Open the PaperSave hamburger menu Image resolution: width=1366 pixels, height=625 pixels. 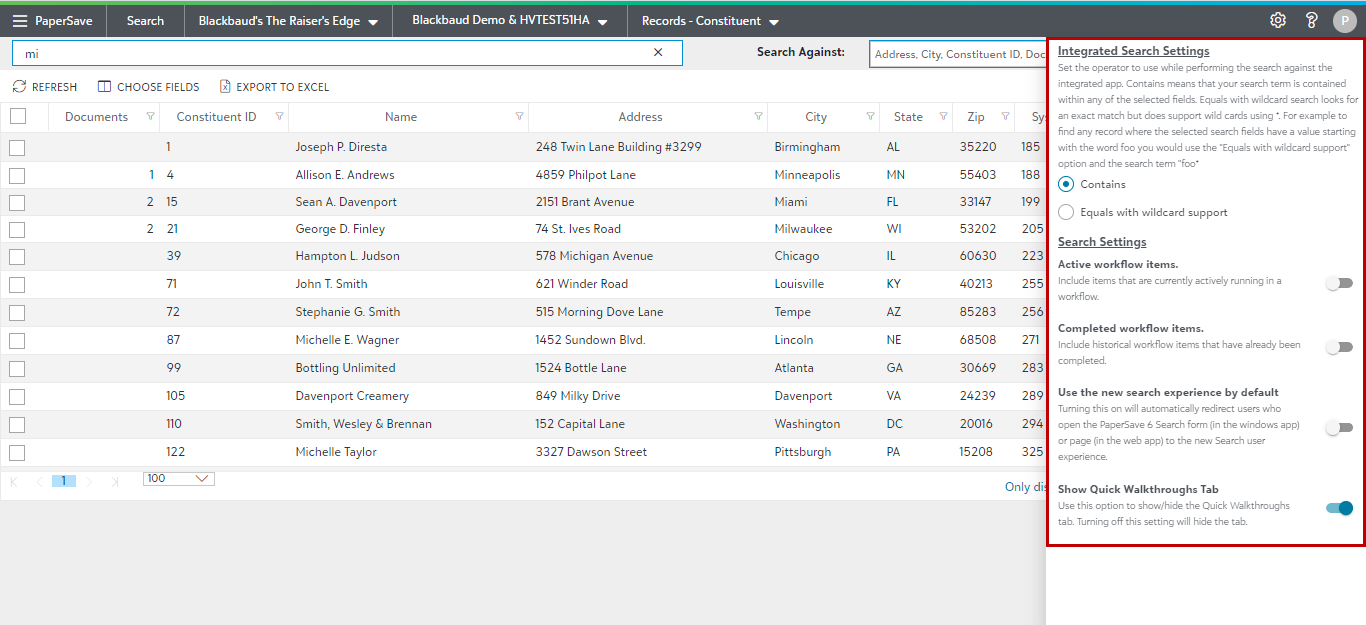click(x=20, y=21)
